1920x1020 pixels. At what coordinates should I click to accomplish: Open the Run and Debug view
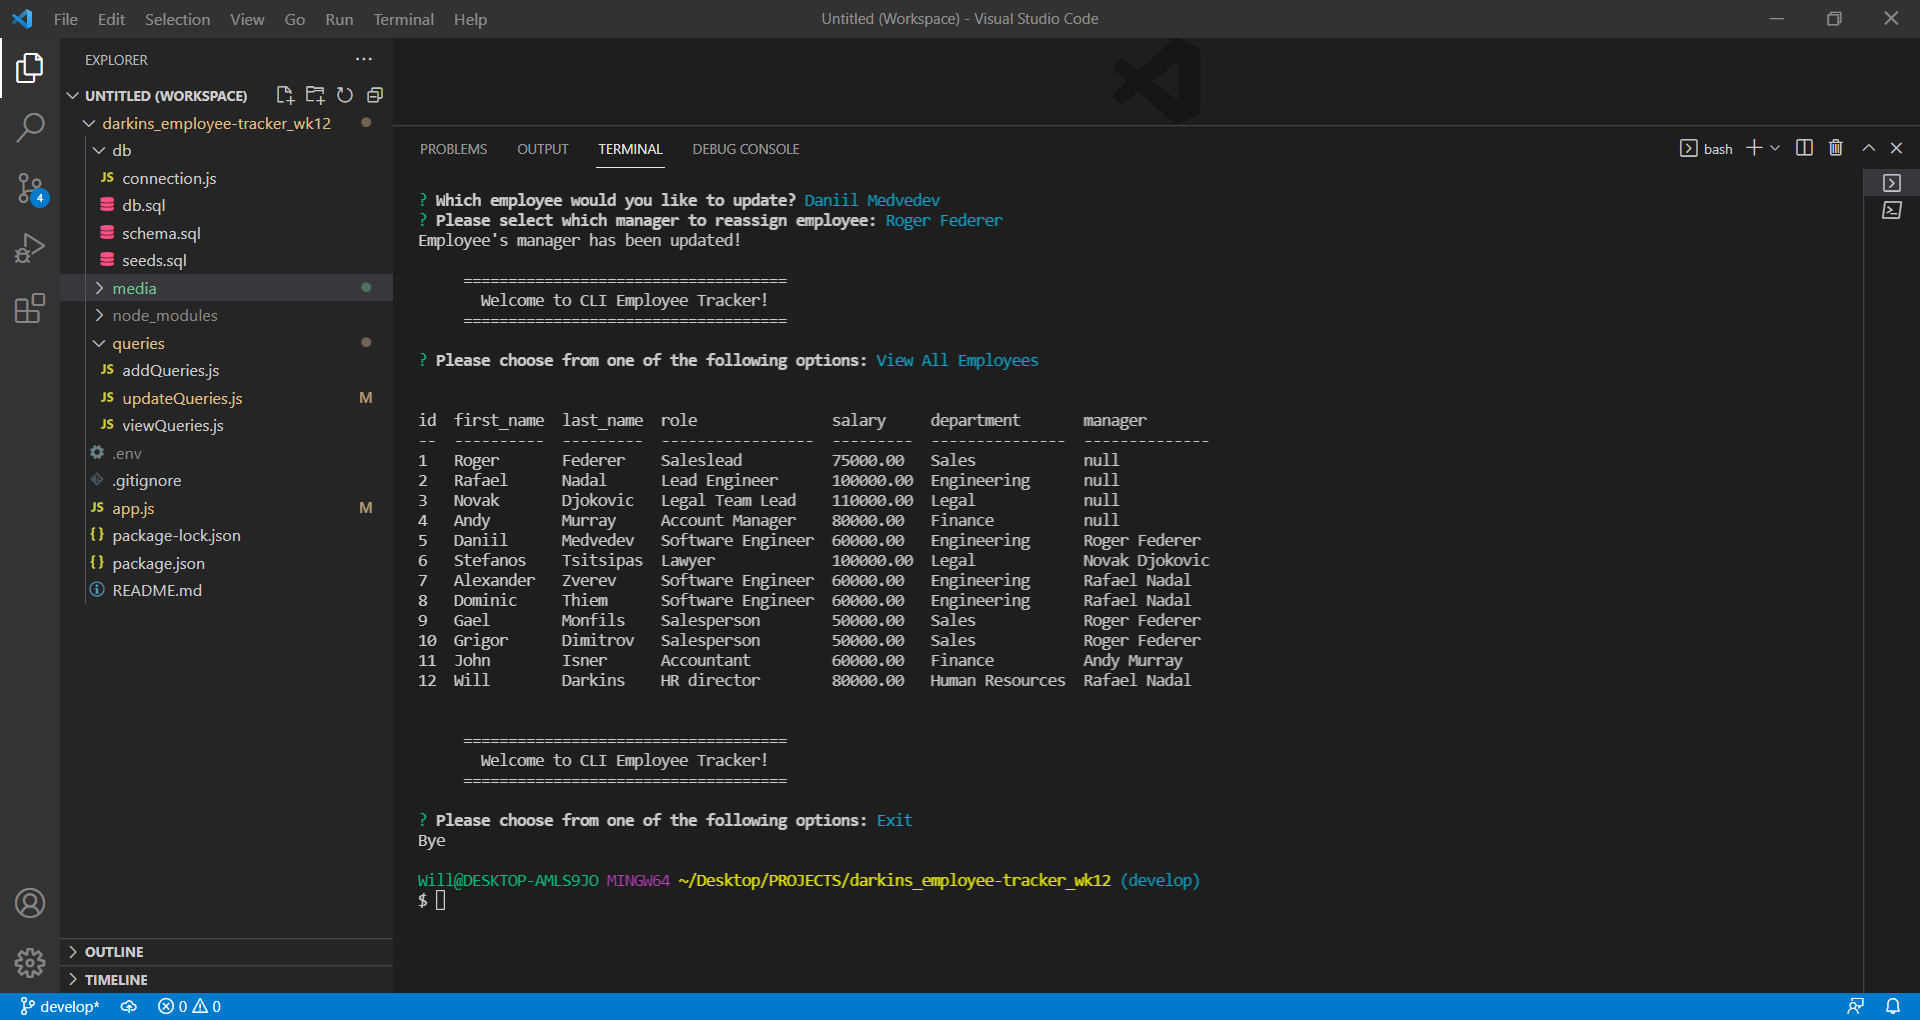click(30, 248)
